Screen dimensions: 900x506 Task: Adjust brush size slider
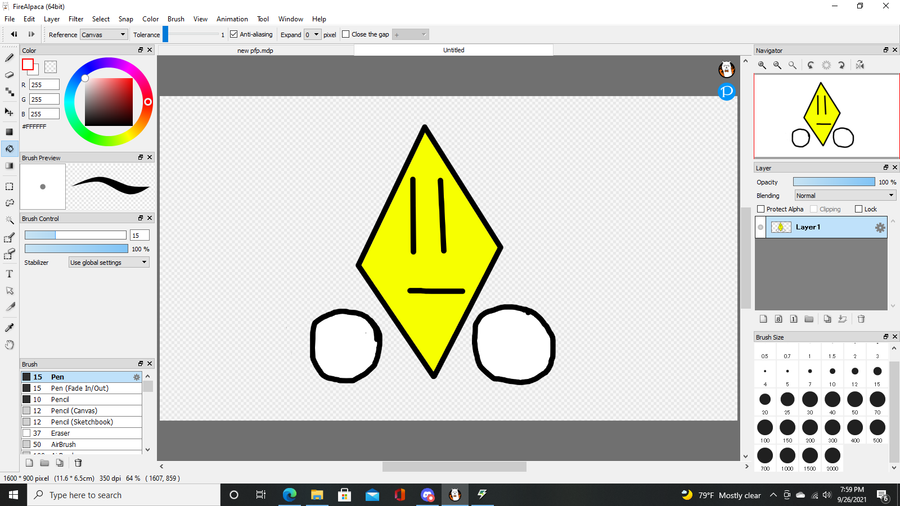pos(75,235)
